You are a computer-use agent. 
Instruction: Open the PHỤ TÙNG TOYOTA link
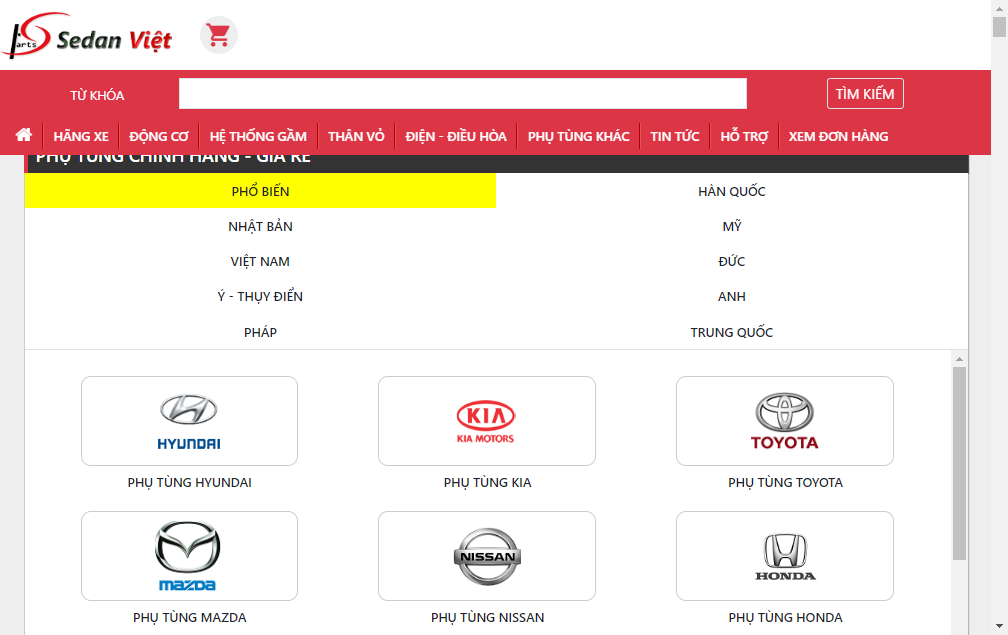[785, 483]
